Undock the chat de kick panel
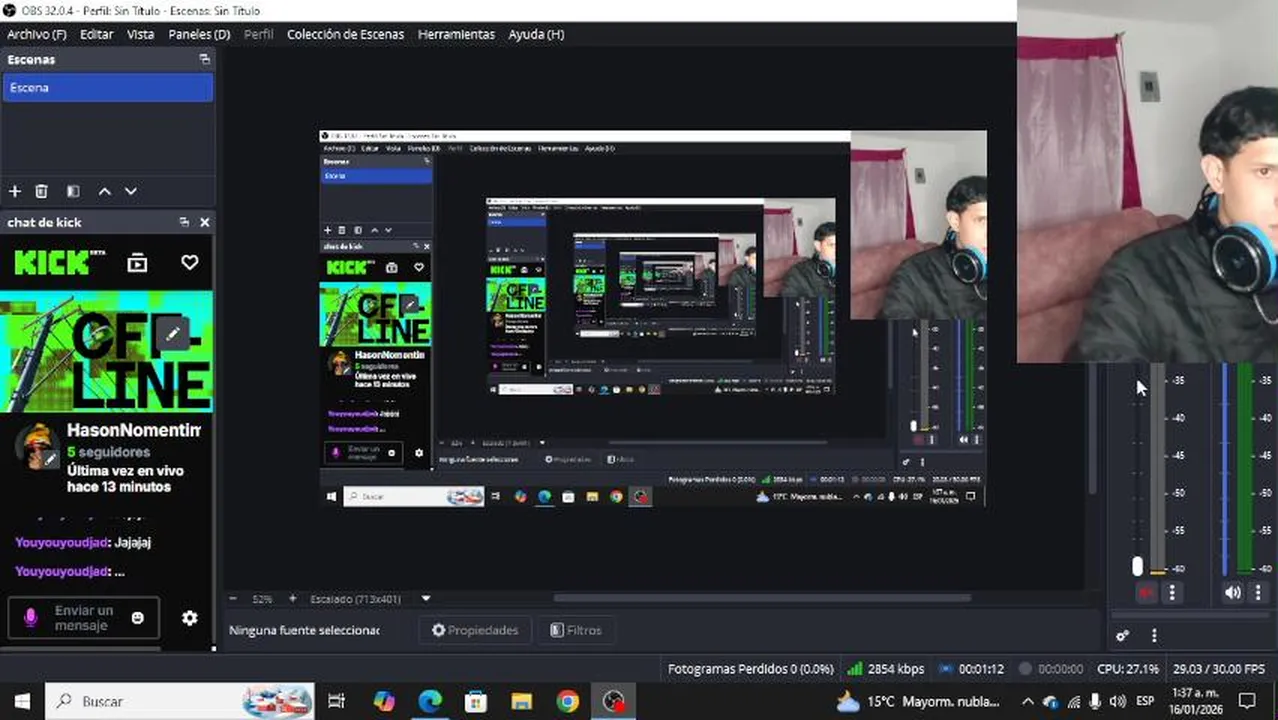1278x720 pixels. click(184, 222)
